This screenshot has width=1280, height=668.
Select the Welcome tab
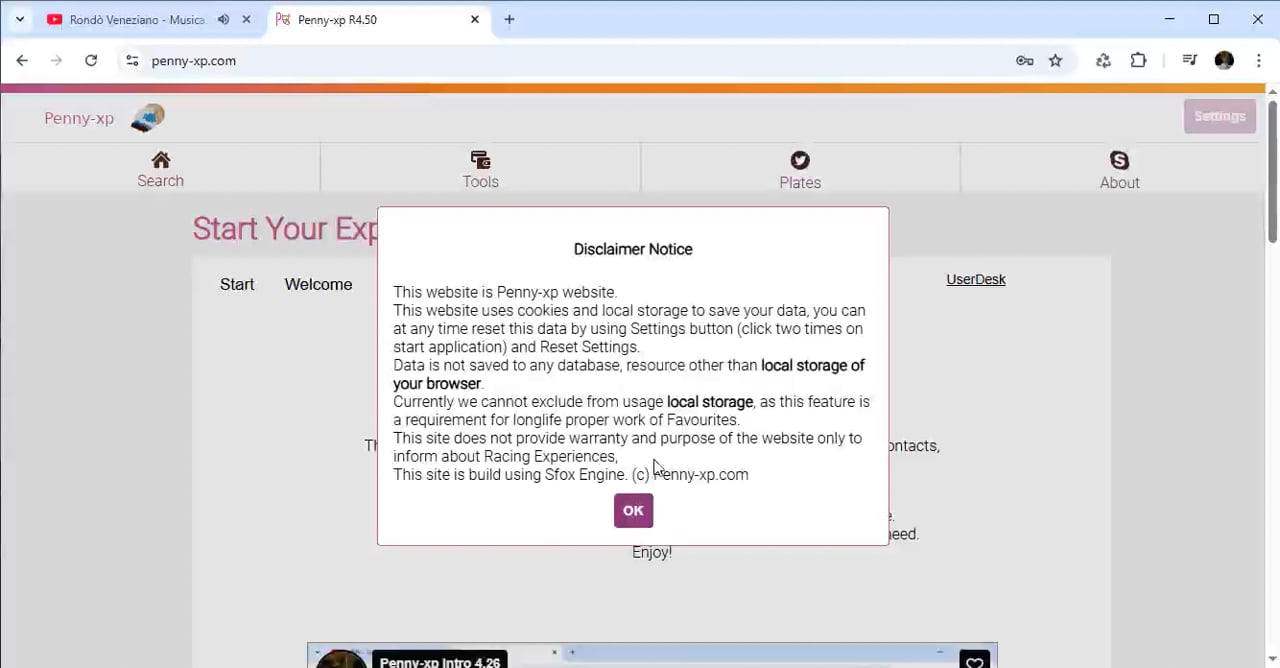(x=318, y=284)
